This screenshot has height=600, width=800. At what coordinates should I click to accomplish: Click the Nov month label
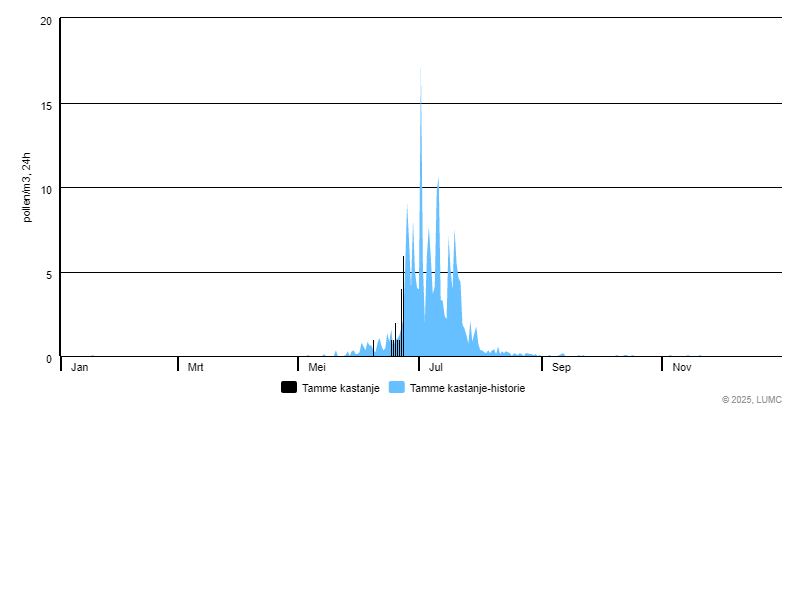(x=682, y=367)
